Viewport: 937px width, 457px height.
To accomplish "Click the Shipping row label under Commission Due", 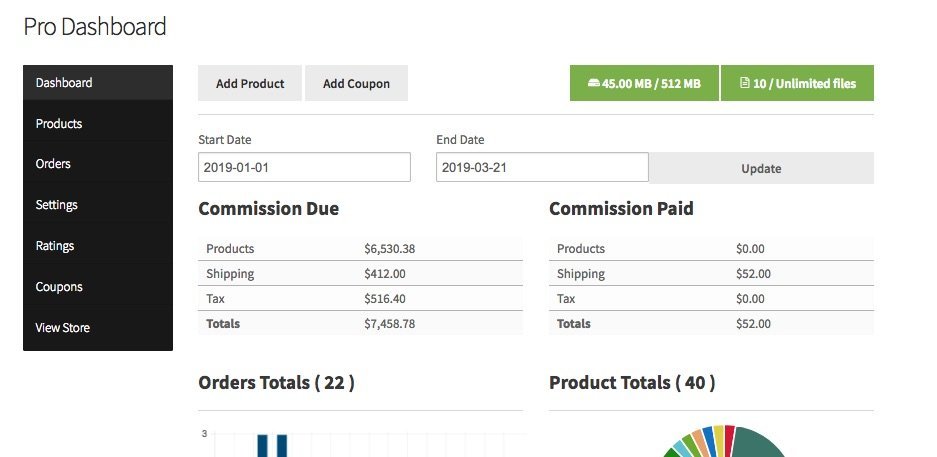I will click(230, 274).
